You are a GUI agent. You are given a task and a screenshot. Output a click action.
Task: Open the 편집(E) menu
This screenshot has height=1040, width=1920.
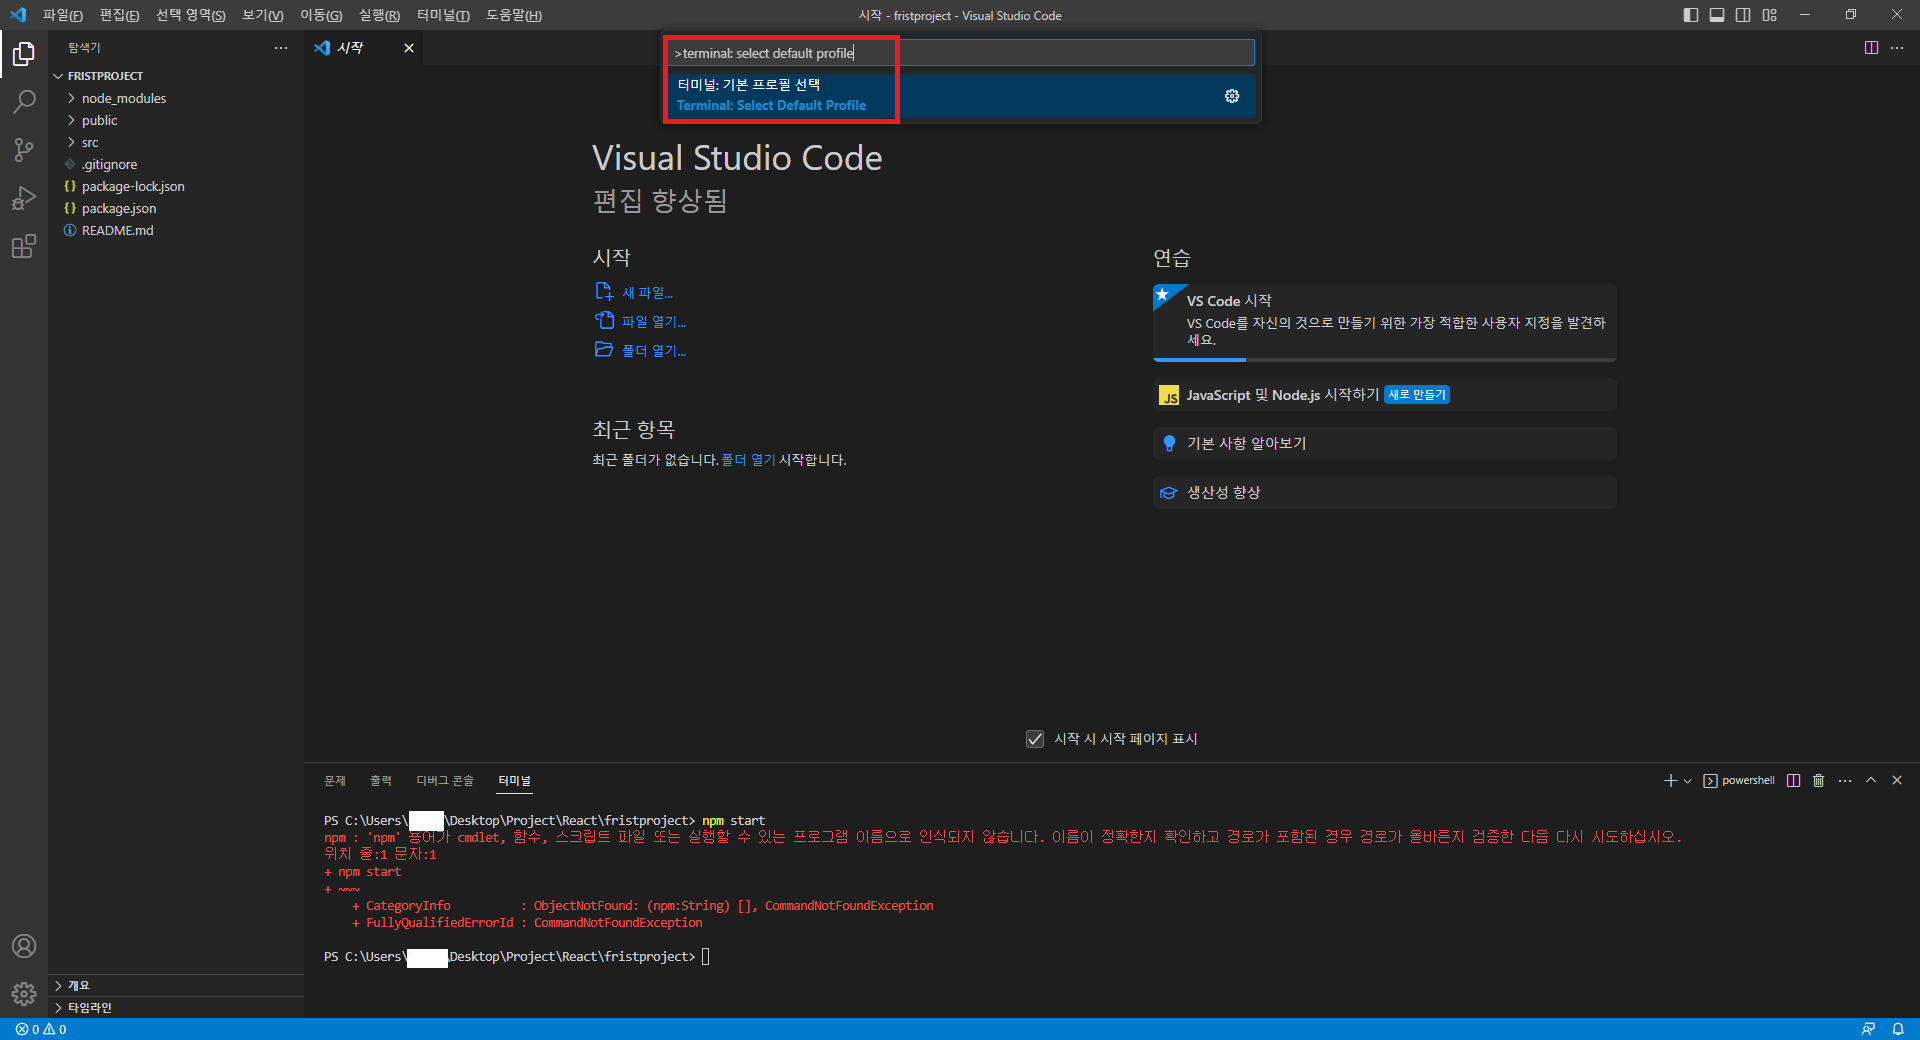pyautogui.click(x=119, y=15)
